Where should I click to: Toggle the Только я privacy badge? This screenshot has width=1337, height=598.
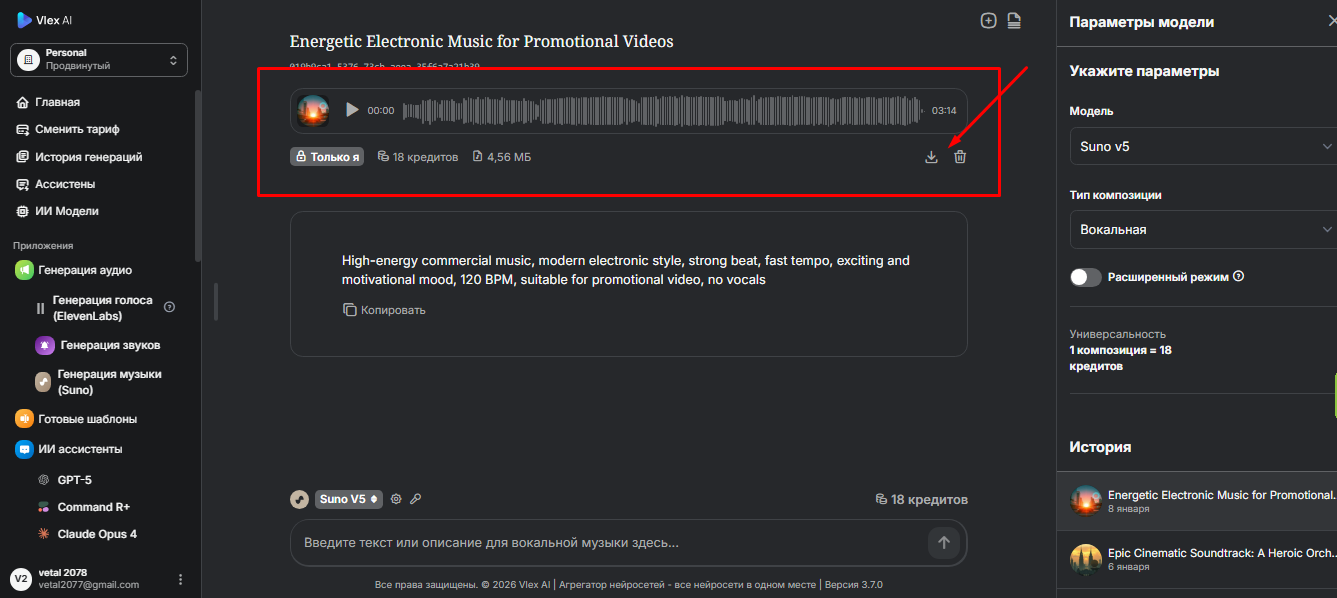coord(327,157)
